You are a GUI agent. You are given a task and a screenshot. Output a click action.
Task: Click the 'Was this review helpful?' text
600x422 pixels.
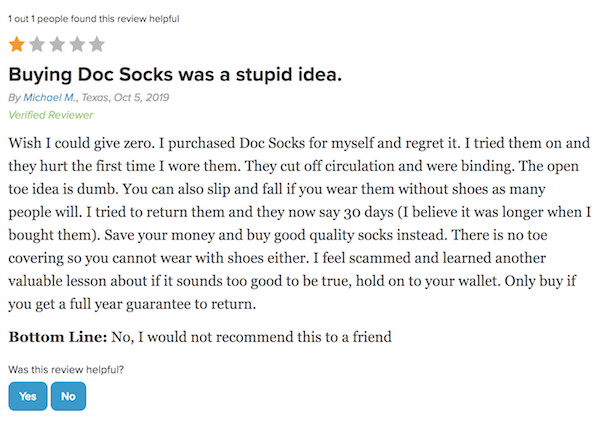pyautogui.click(x=66, y=370)
